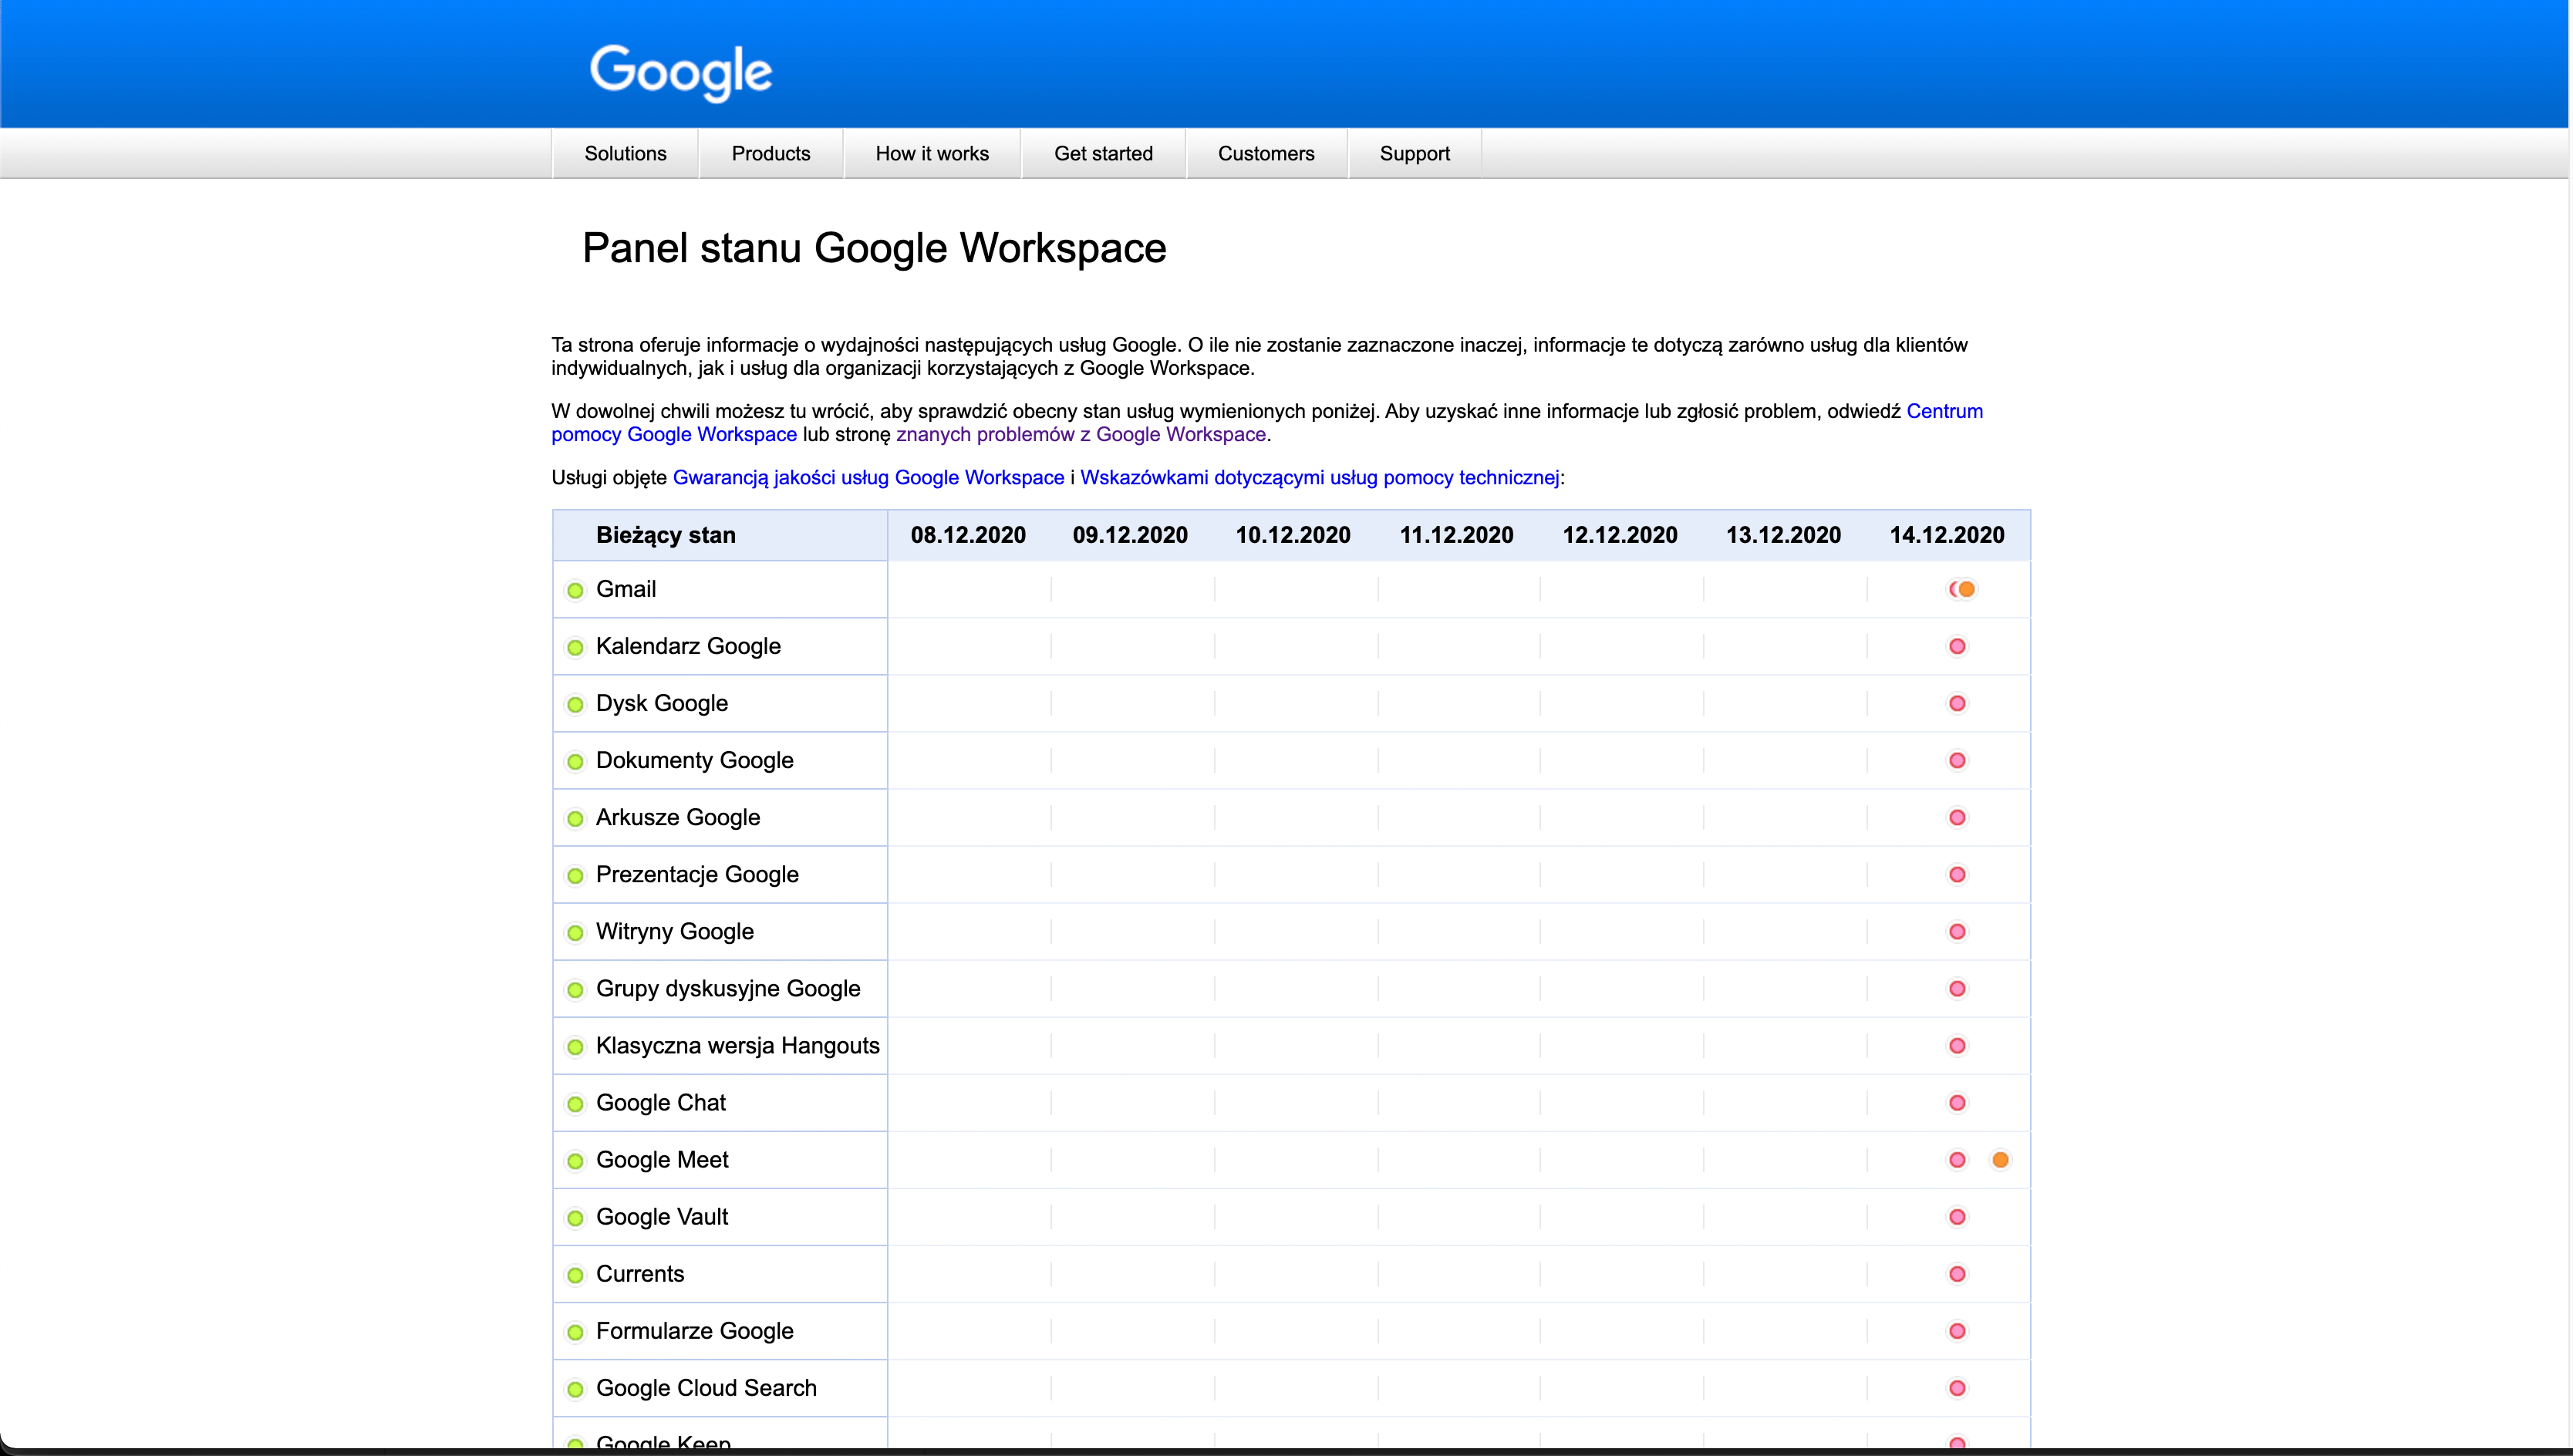Open Google Meet red outage marker
The height and width of the screenshot is (1456, 2573).
[x=1957, y=1159]
